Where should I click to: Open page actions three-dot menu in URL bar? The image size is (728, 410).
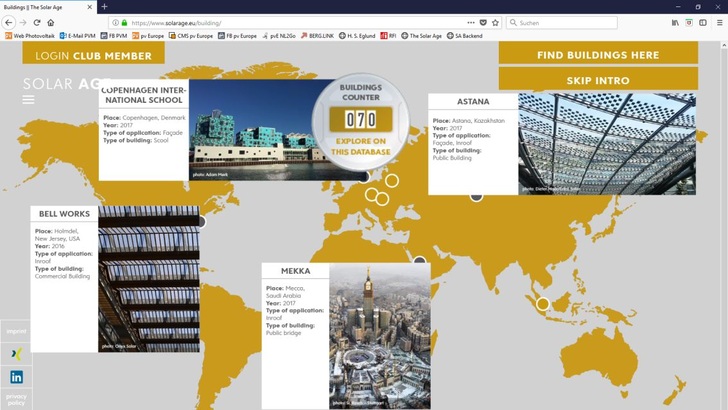(471, 22)
